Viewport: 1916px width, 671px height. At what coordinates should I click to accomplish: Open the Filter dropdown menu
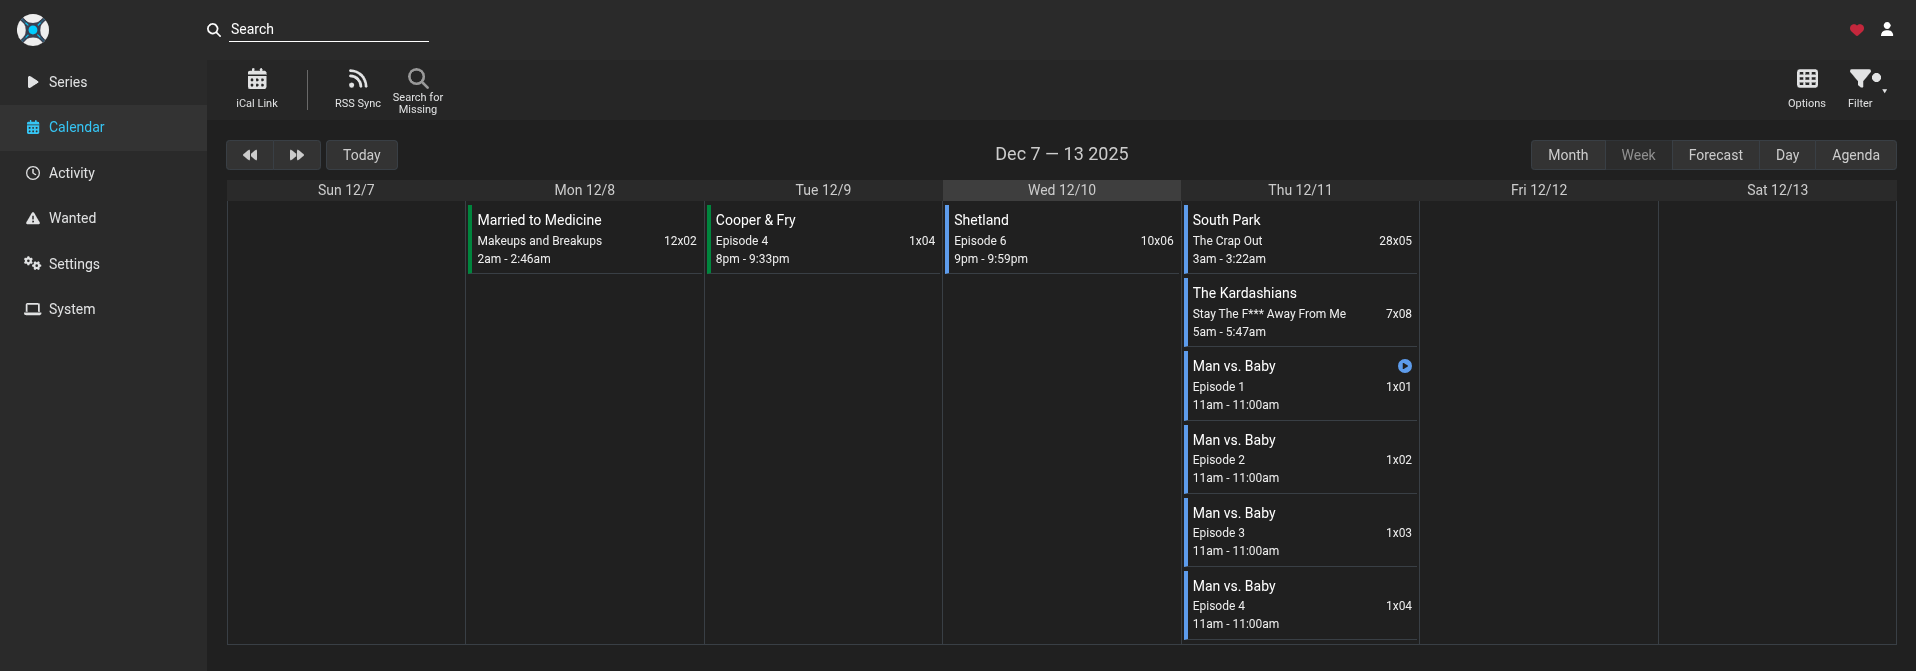pyautogui.click(x=1862, y=80)
